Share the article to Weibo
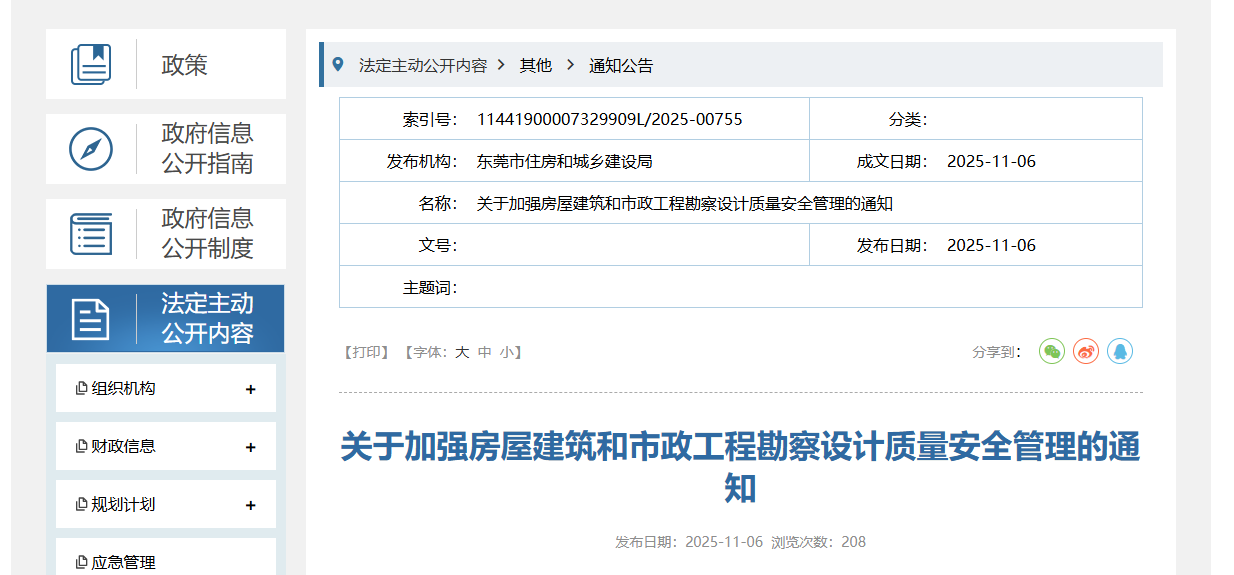Viewport: 1234px width, 575px height. 1086,352
